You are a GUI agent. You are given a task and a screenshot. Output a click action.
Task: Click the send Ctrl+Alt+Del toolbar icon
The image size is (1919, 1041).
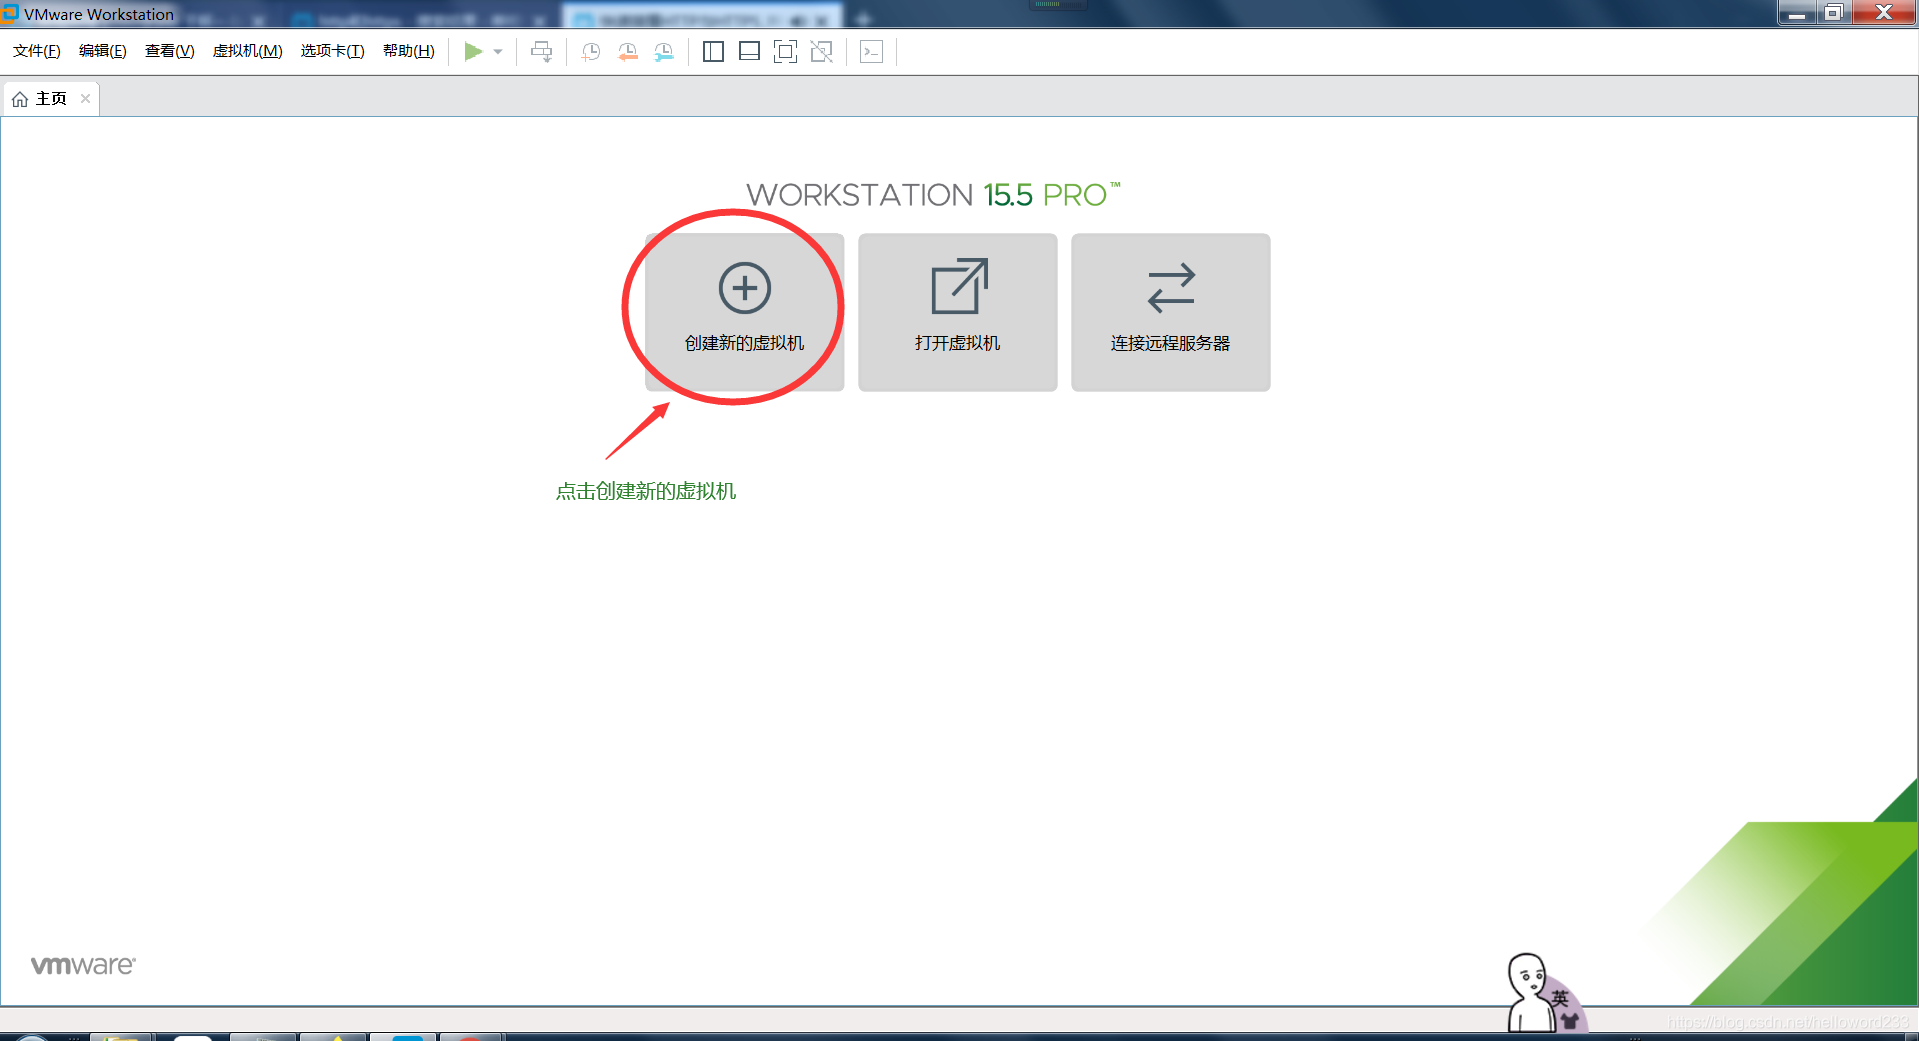[x=541, y=52]
